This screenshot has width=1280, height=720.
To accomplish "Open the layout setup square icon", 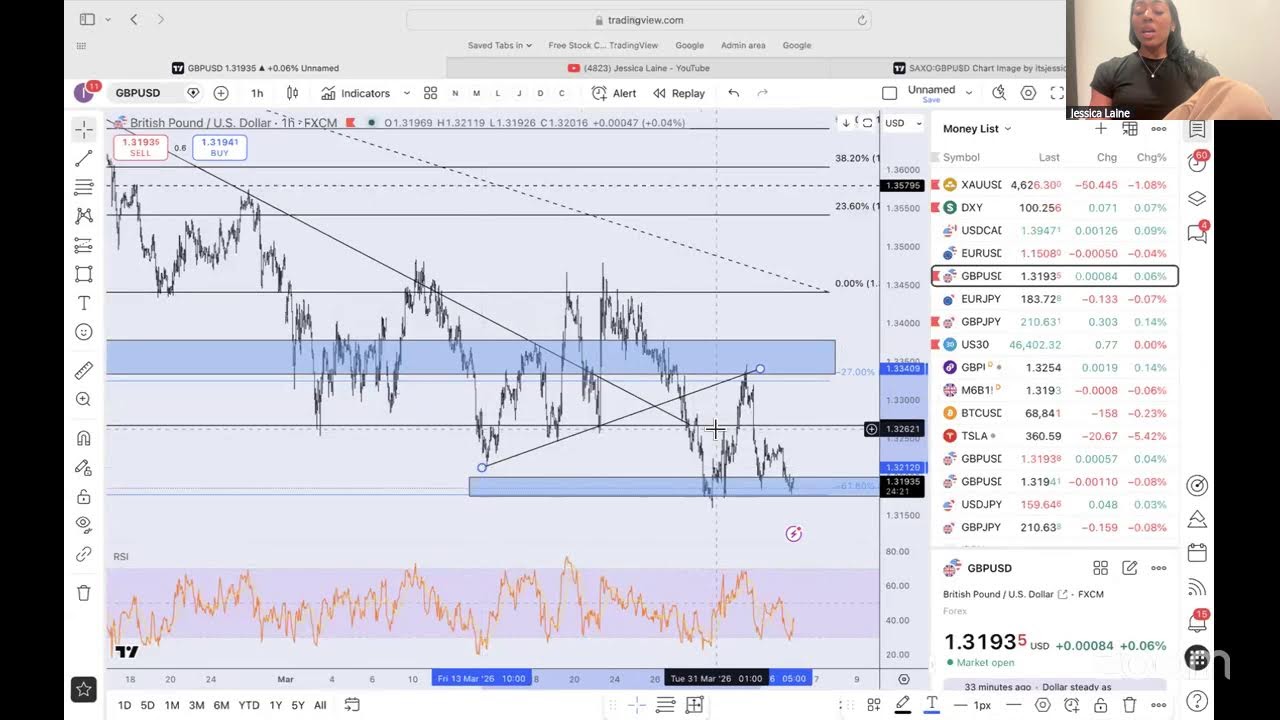I will 889,93.
